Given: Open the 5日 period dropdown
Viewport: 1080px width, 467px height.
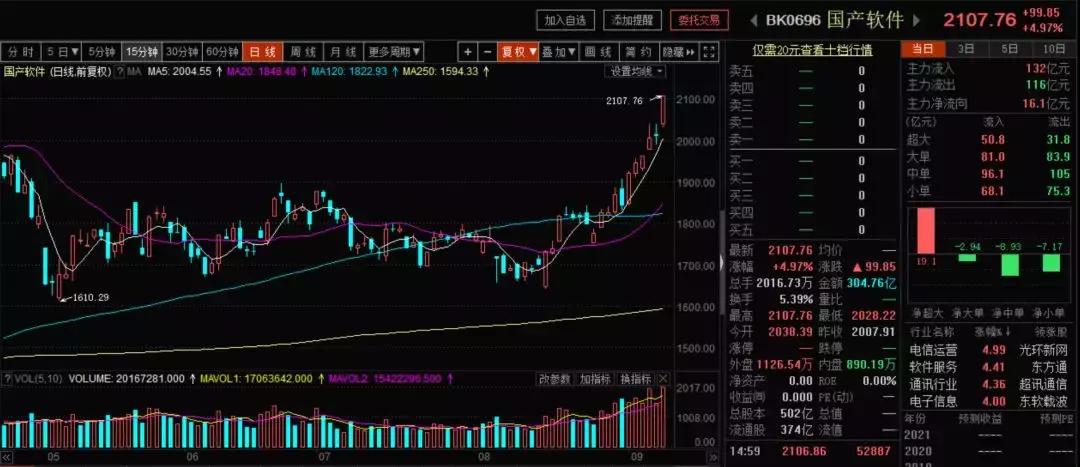Looking at the screenshot, I should 61,52.
